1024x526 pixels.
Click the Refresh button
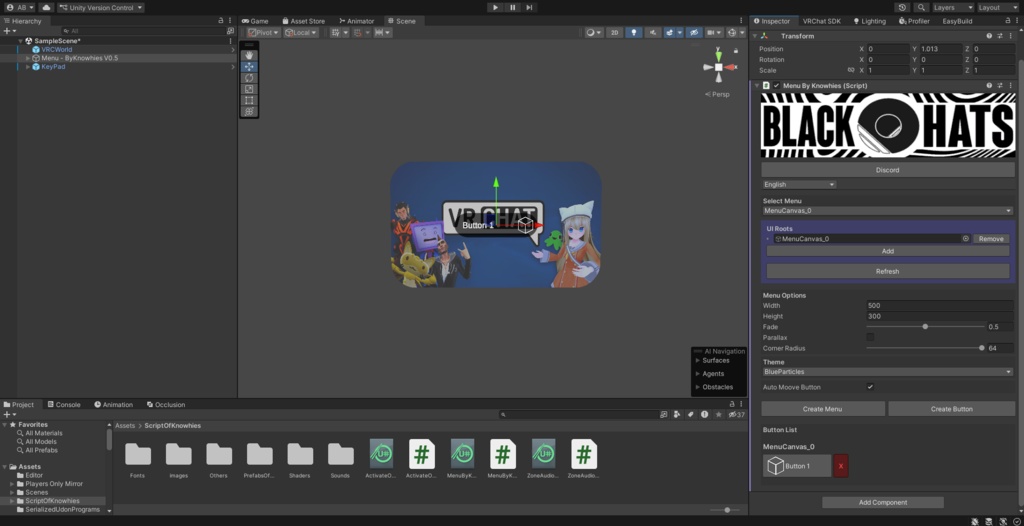pos(888,271)
